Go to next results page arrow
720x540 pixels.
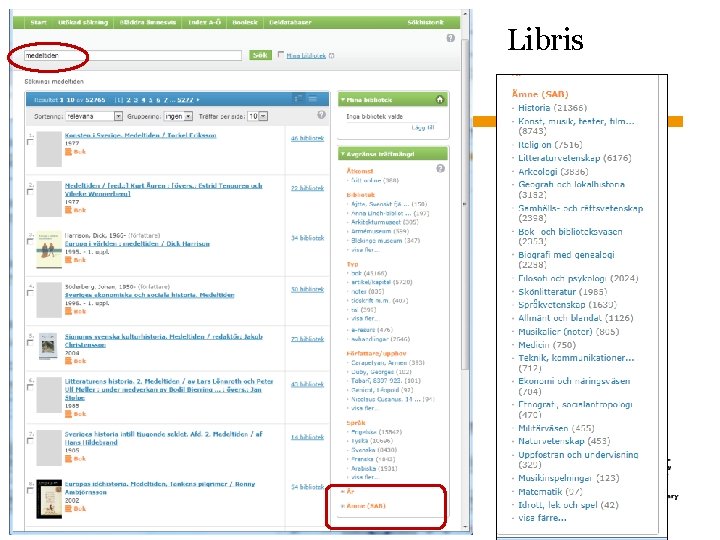point(198,100)
